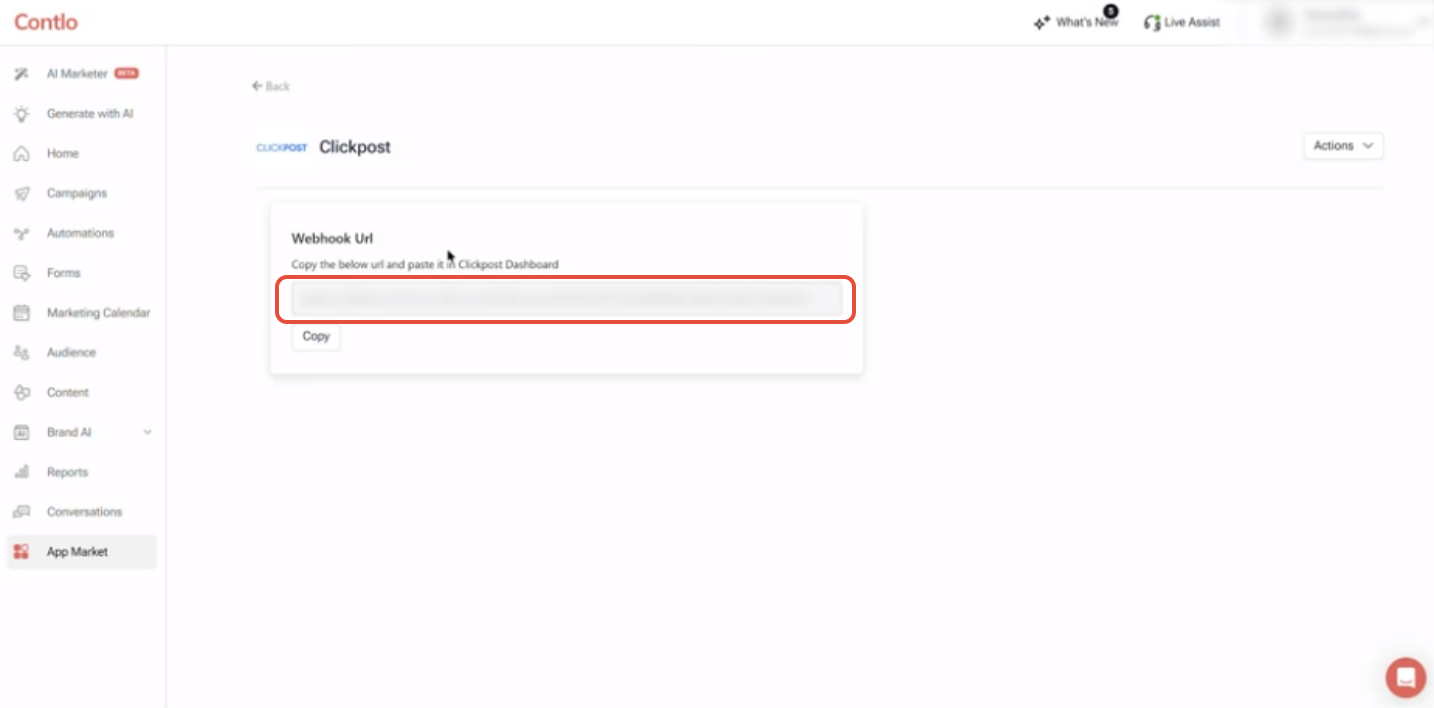Click "Copy the below url" instruction text
Screen dimensions: 1434x708
click(x=425, y=265)
